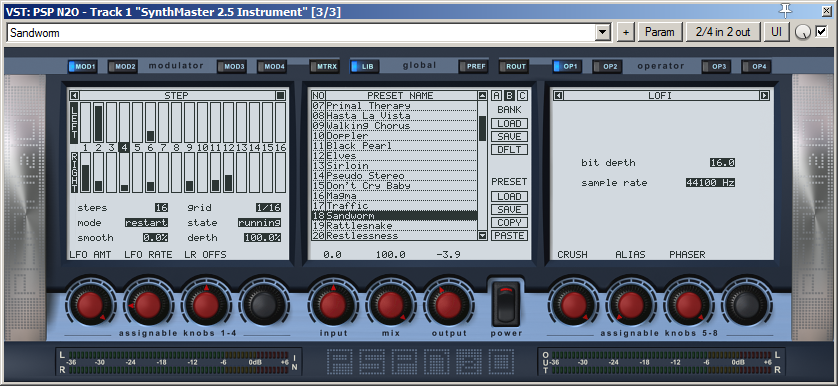Open the Sandworm preset dropdown arrow
838x386 pixels.
click(x=603, y=33)
